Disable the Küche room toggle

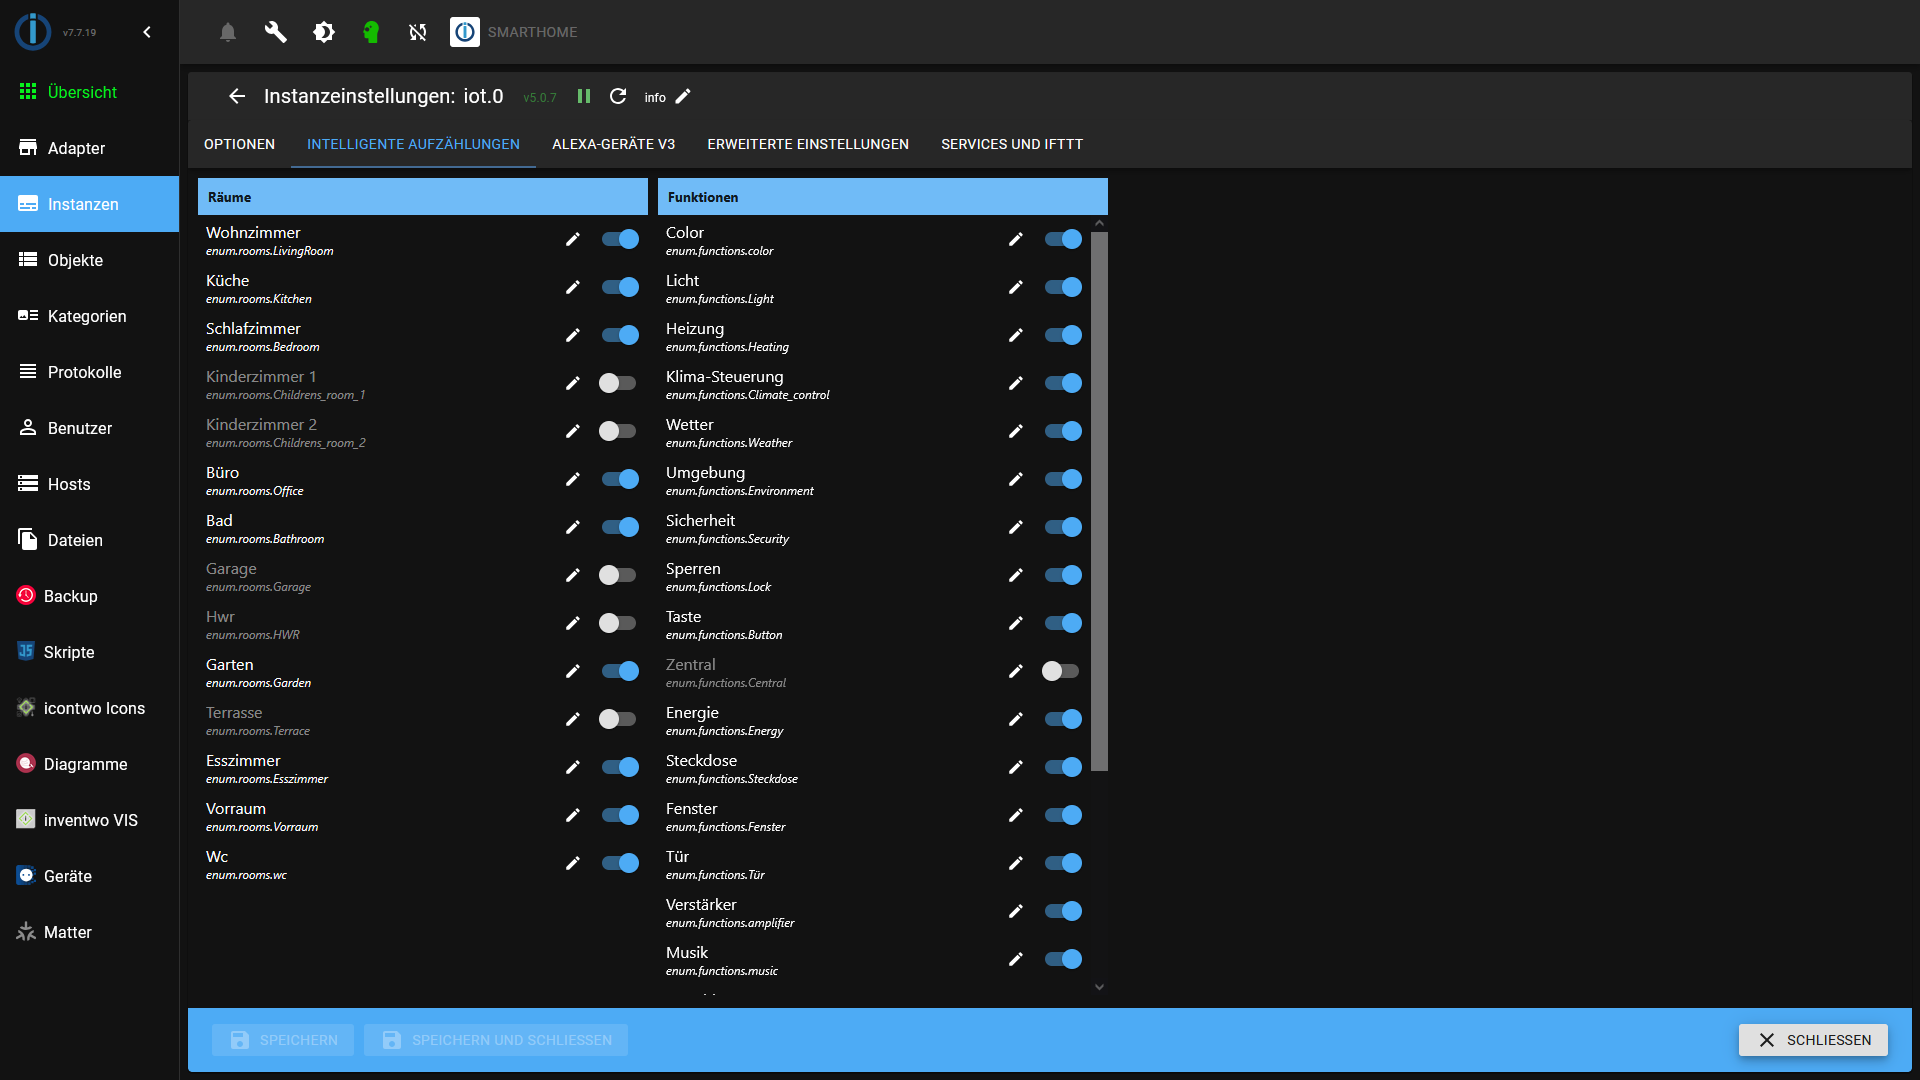pos(620,287)
